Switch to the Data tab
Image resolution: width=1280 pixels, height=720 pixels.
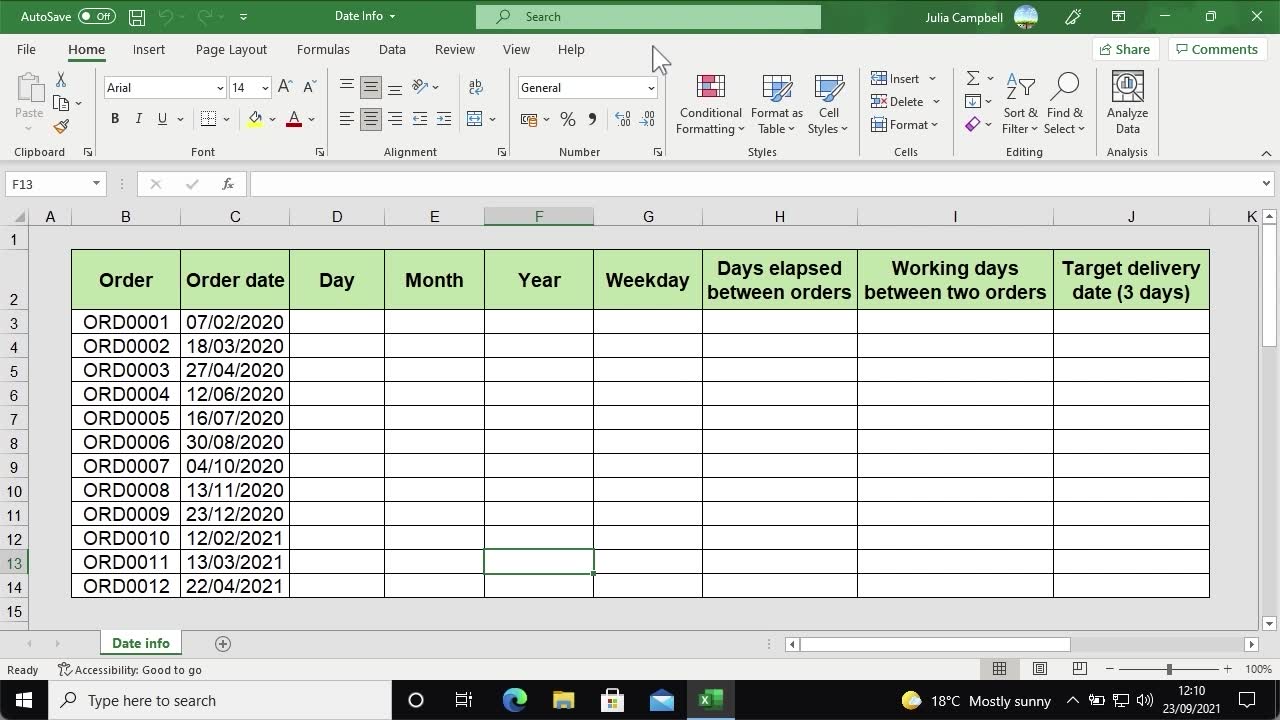[x=392, y=49]
